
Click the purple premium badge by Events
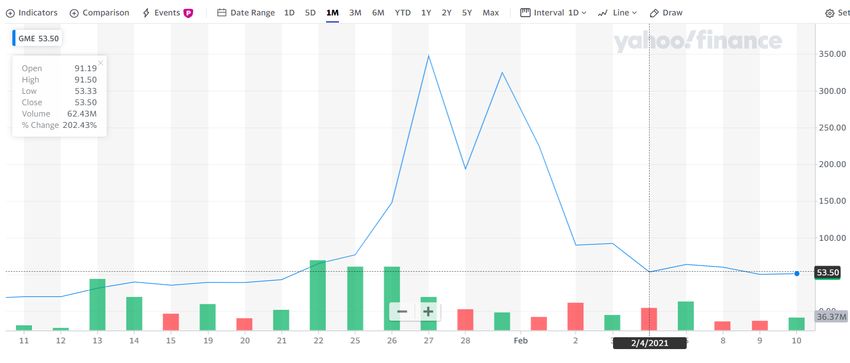(188, 13)
